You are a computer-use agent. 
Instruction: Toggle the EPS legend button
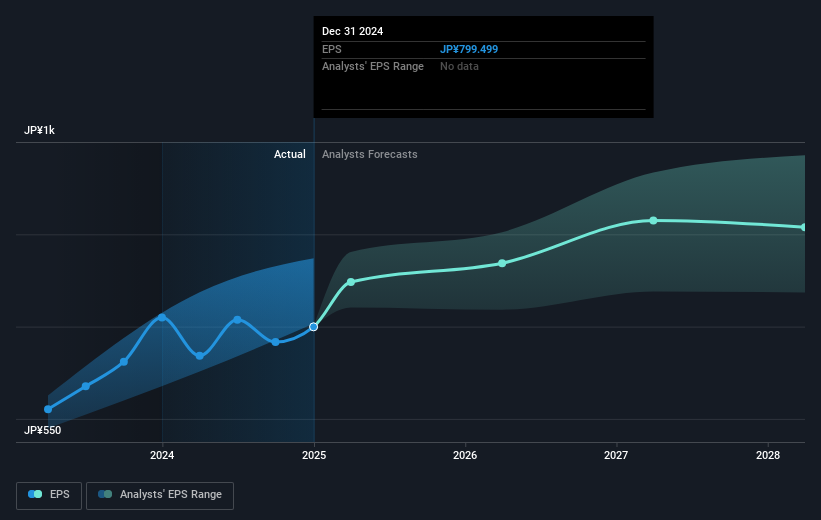point(49,495)
